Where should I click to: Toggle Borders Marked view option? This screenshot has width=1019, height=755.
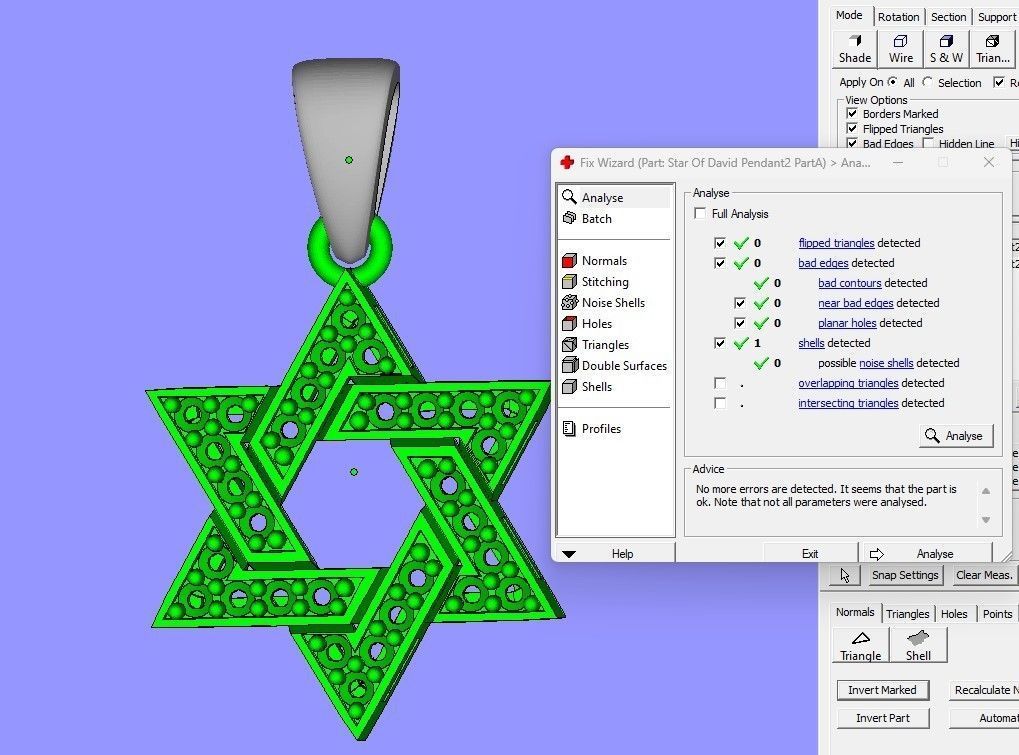point(852,114)
